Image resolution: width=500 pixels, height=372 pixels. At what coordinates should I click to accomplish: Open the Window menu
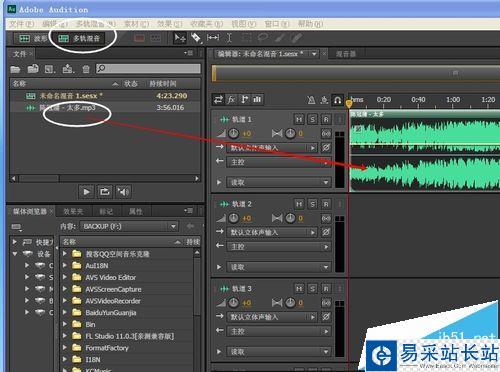[277, 24]
